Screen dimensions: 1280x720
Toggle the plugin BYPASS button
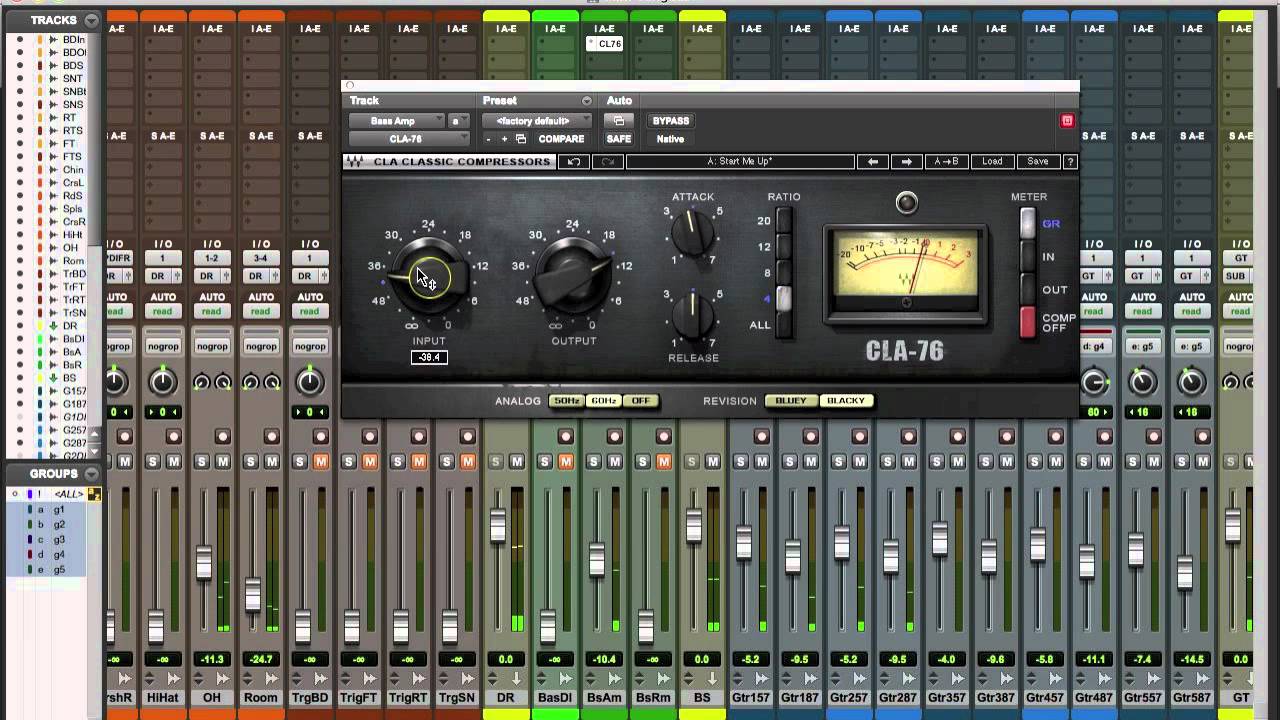tap(671, 121)
